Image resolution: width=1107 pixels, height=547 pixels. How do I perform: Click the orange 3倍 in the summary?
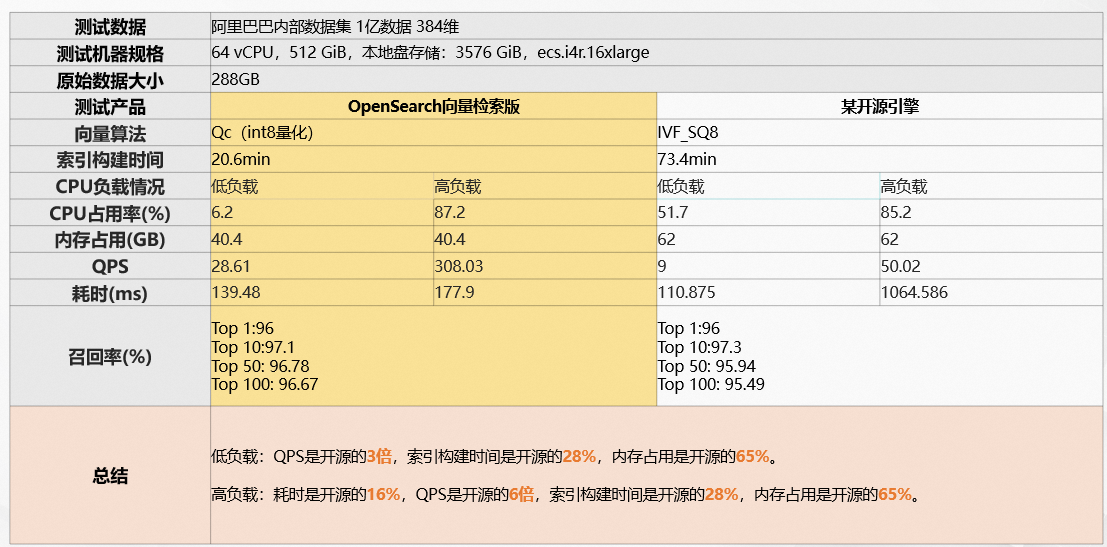pyautogui.click(x=379, y=457)
